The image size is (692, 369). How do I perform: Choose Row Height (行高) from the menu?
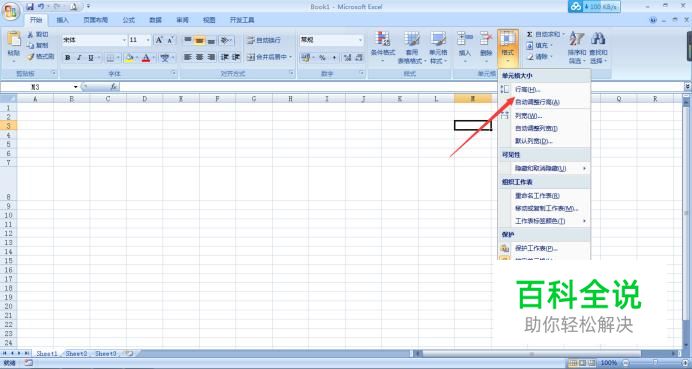click(544, 90)
